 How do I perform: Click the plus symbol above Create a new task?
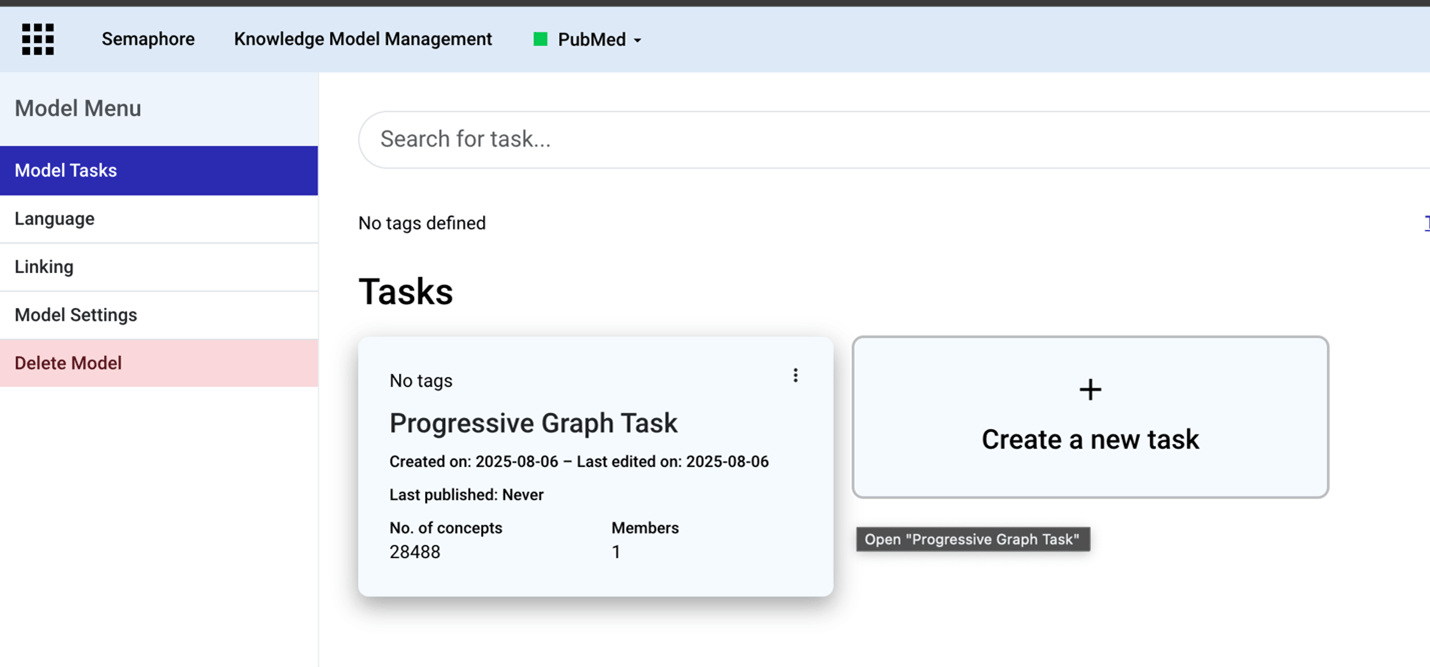pyautogui.click(x=1089, y=390)
